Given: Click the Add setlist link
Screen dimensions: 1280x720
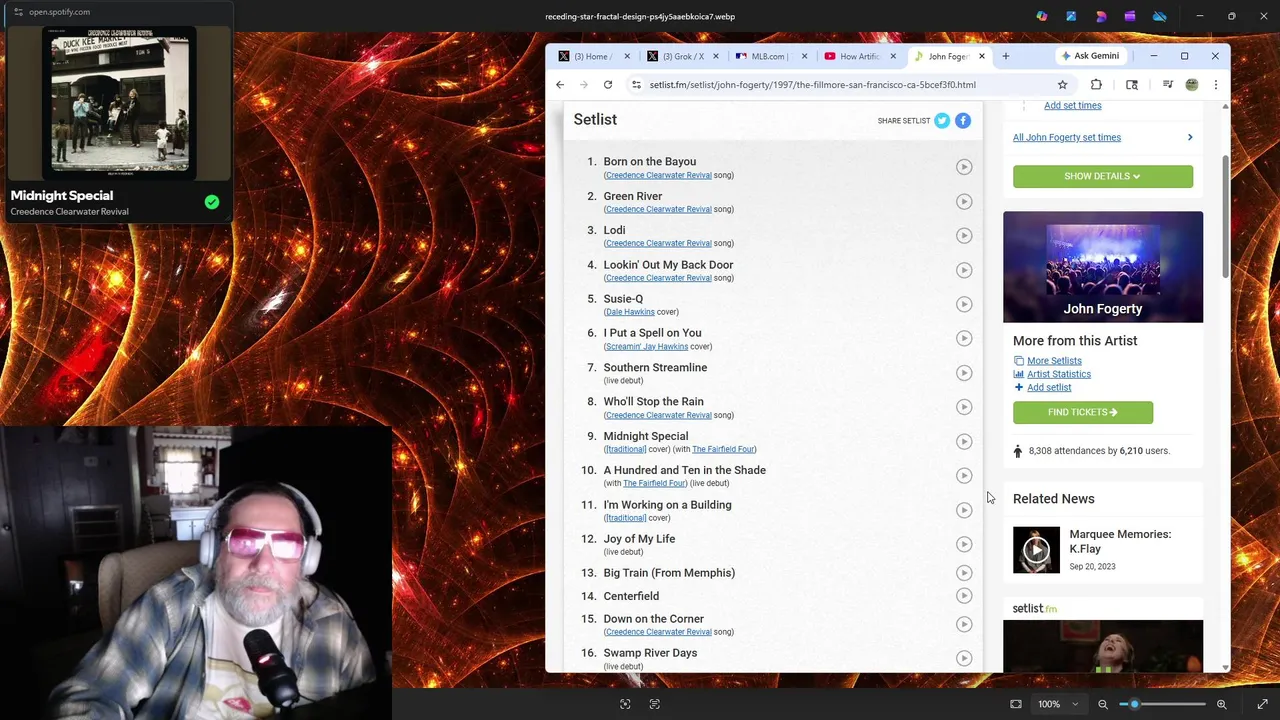Looking at the screenshot, I should tap(1049, 387).
